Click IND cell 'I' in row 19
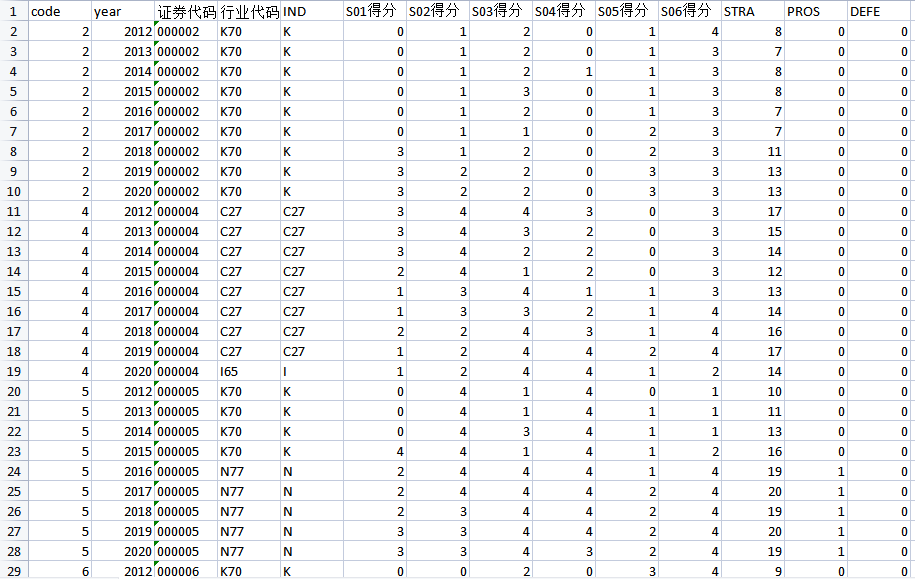The image size is (915, 579). pyautogui.click(x=312, y=371)
